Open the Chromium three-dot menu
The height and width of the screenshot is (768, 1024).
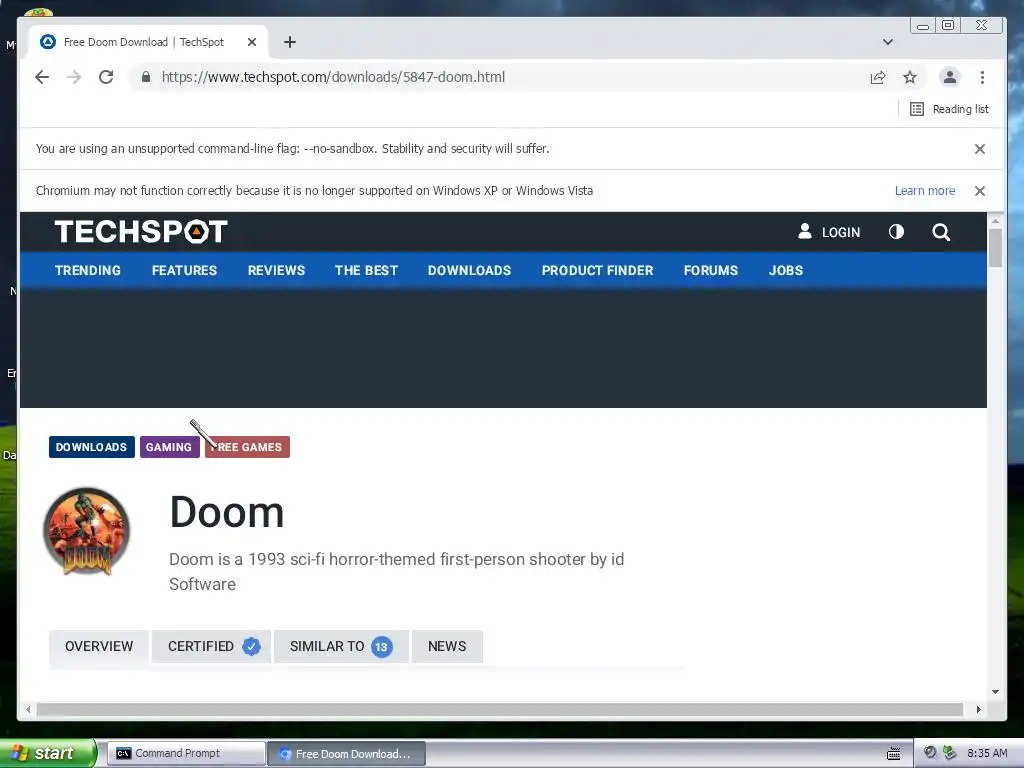(982, 77)
